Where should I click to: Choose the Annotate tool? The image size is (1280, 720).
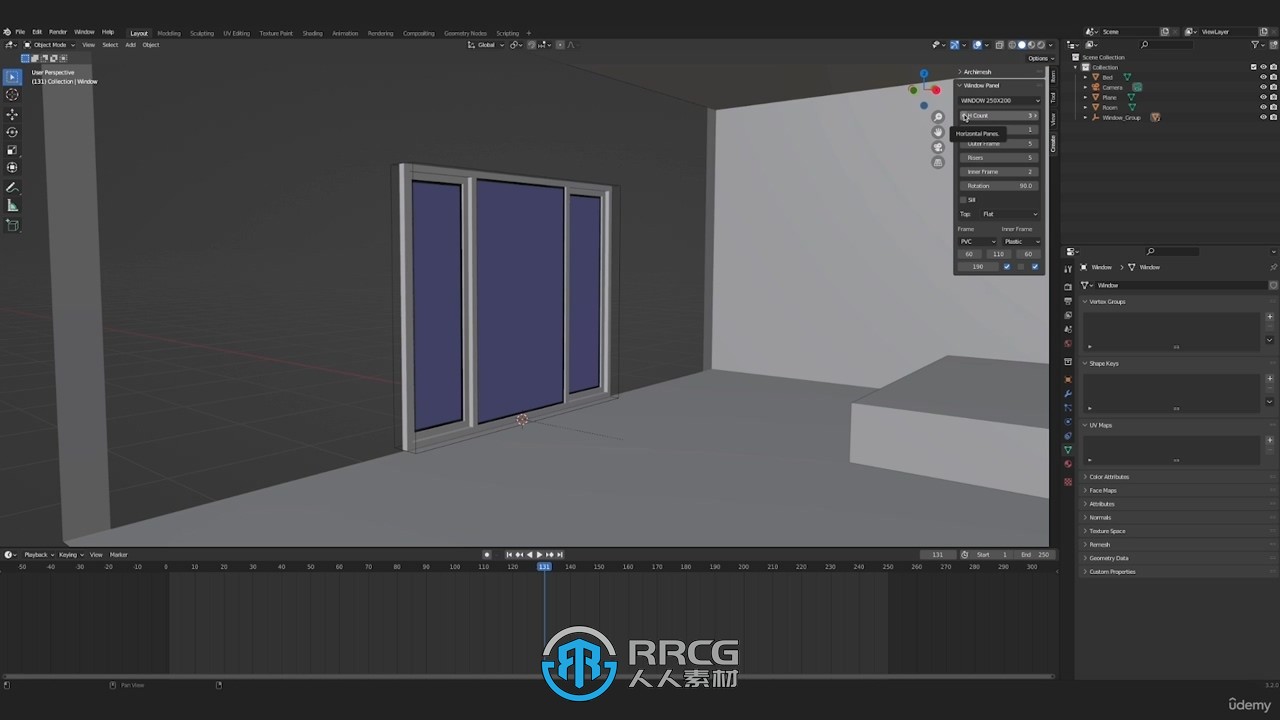point(12,188)
